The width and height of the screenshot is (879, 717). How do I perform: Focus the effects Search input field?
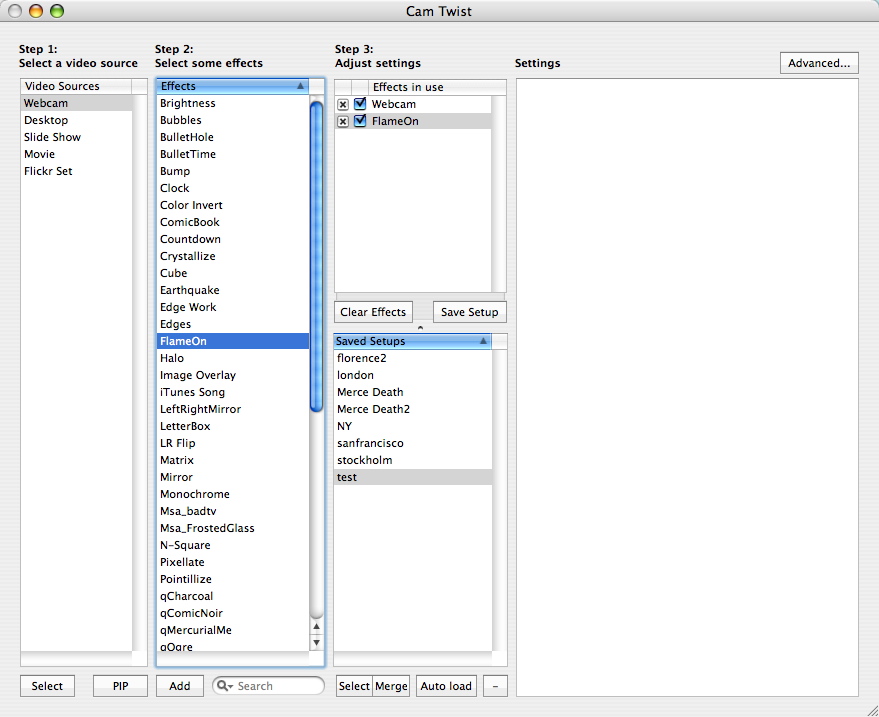277,686
